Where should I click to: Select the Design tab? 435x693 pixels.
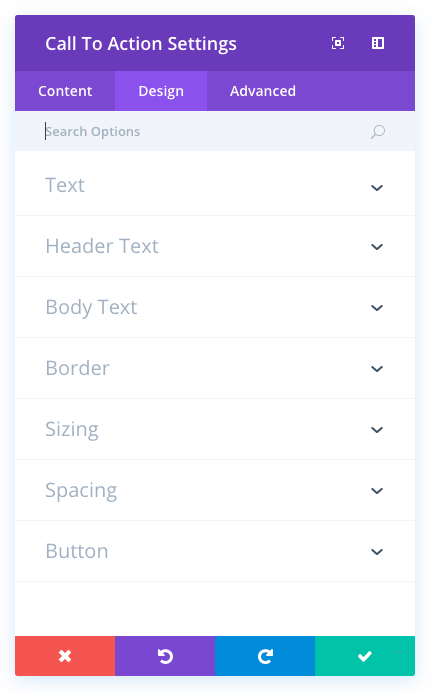pyautogui.click(x=161, y=91)
